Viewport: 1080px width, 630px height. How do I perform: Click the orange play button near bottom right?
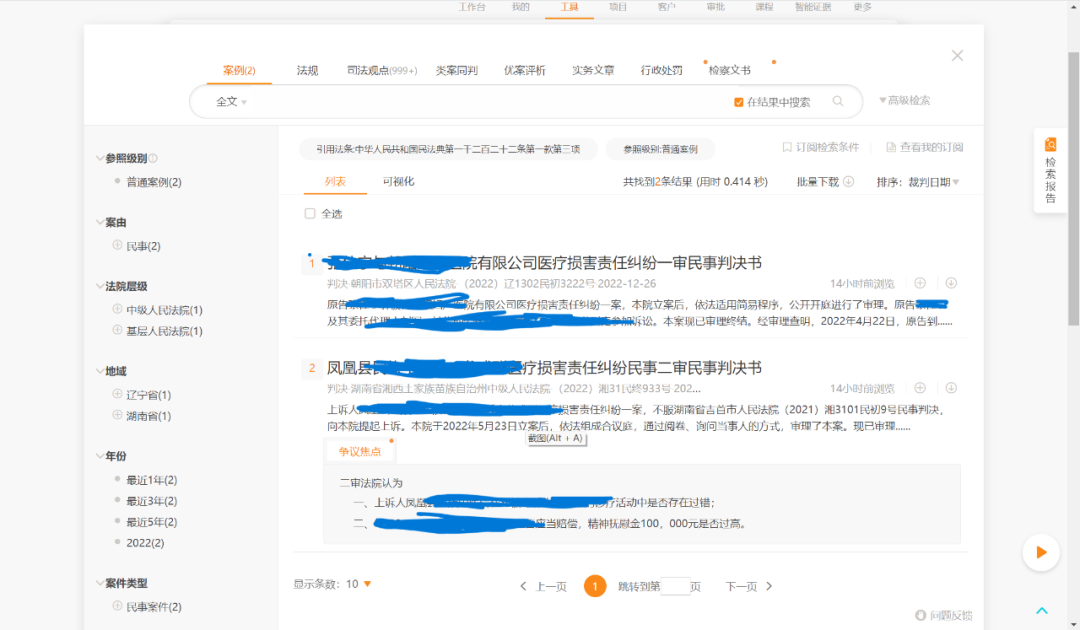1041,552
